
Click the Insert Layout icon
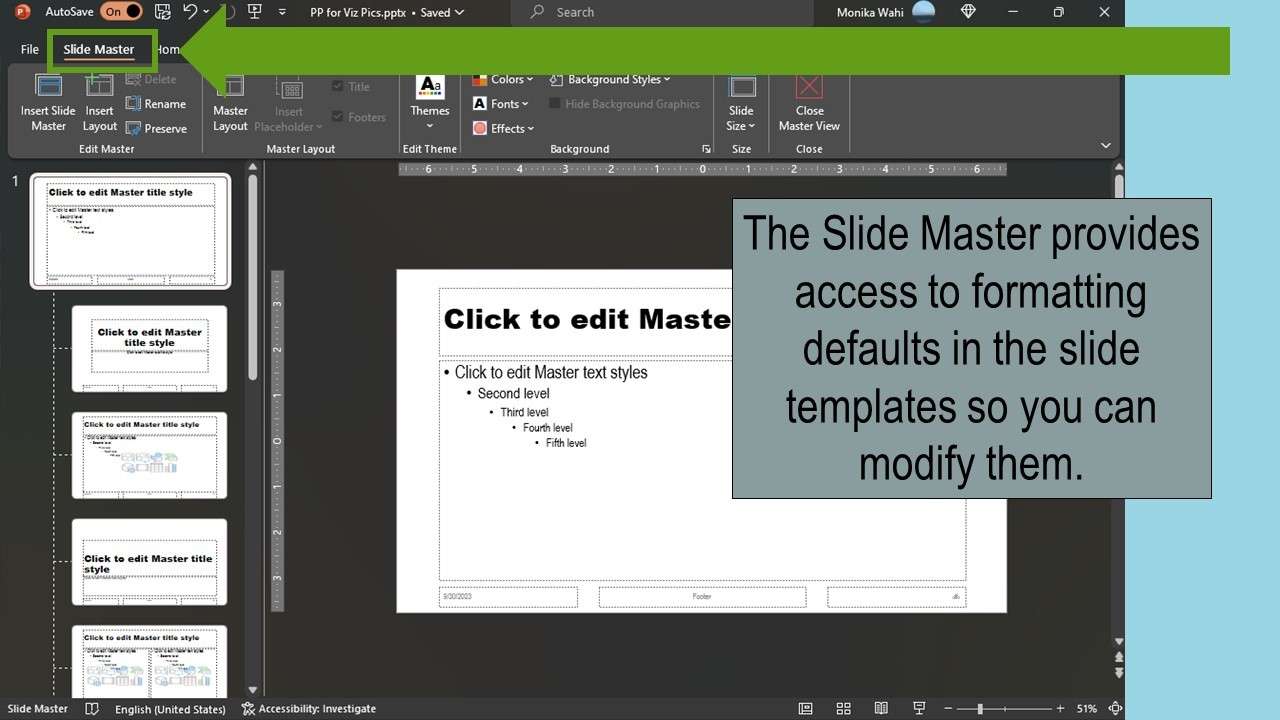point(98,103)
